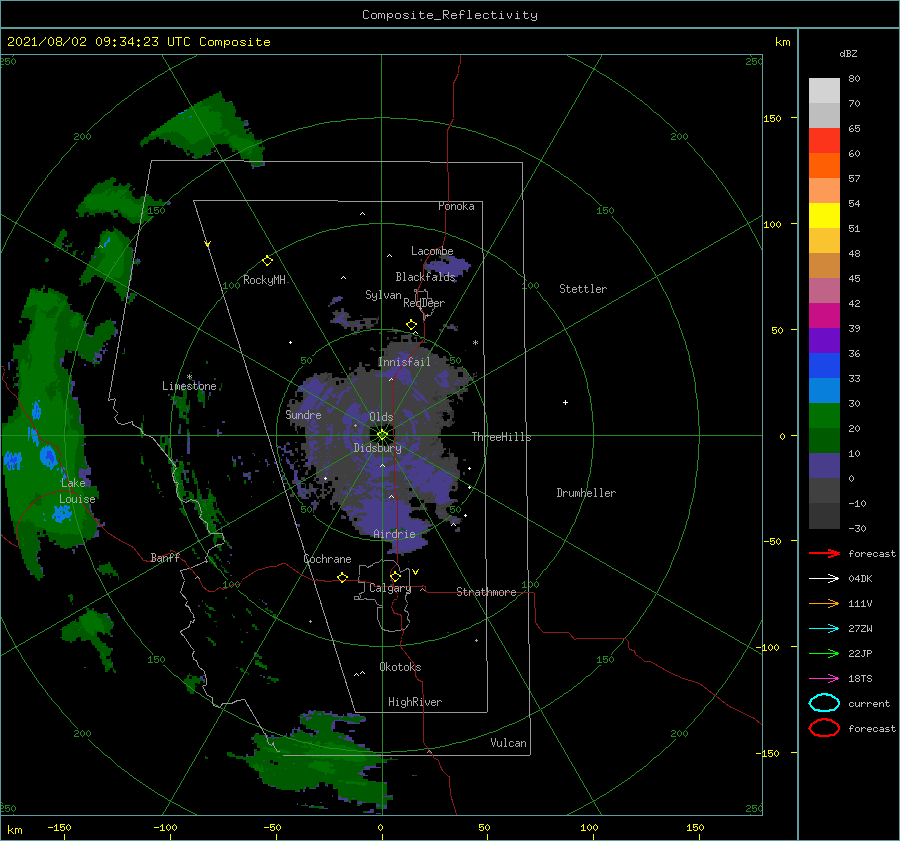
Task: Click the Innisfail label
Action: [404, 362]
